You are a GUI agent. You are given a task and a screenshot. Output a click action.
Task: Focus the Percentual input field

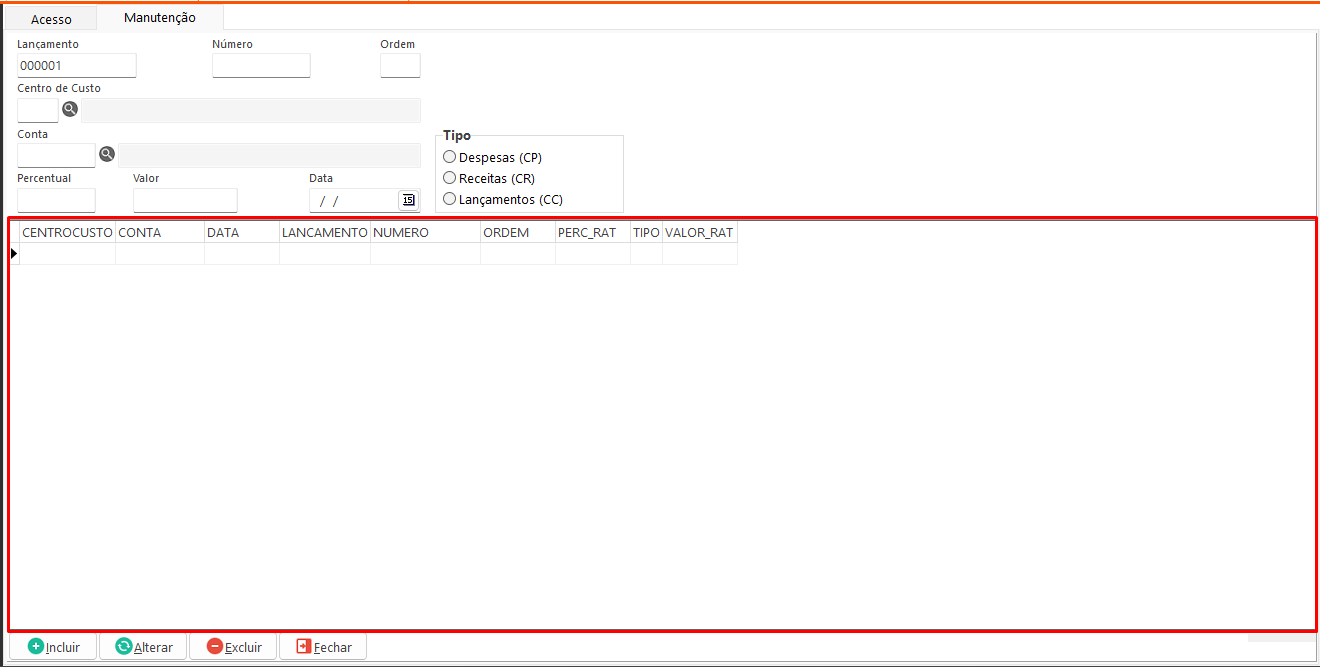[56, 200]
